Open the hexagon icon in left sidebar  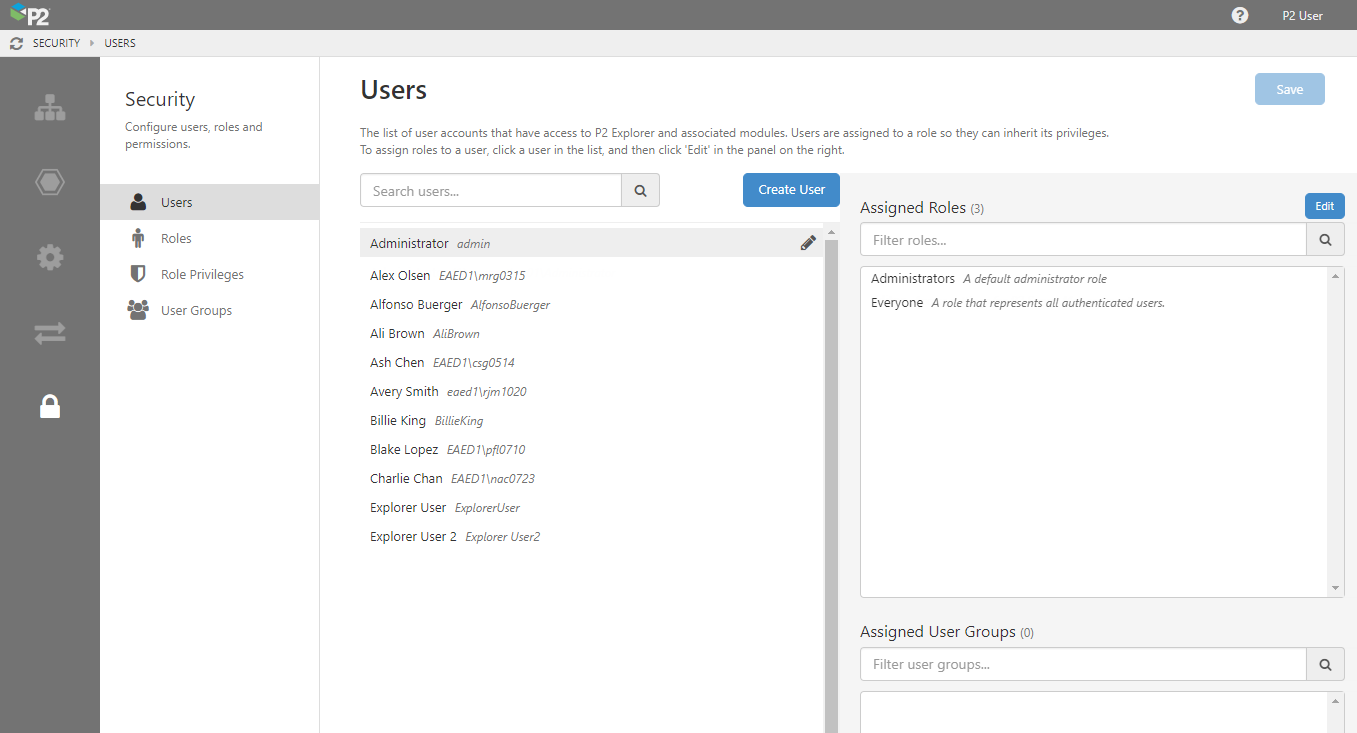50,182
